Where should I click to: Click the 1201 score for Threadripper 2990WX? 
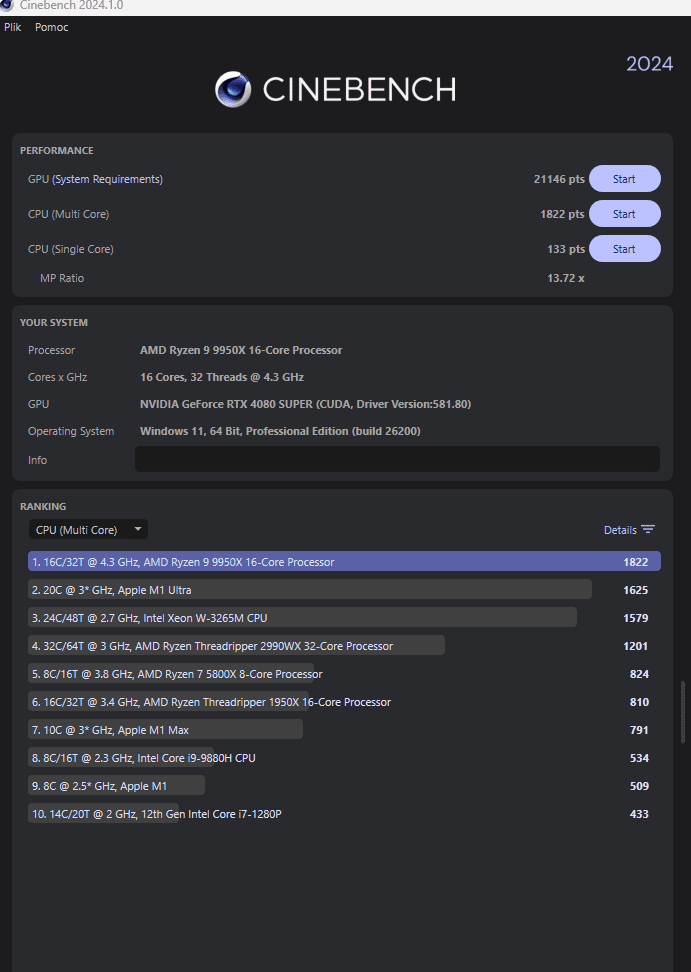click(636, 646)
